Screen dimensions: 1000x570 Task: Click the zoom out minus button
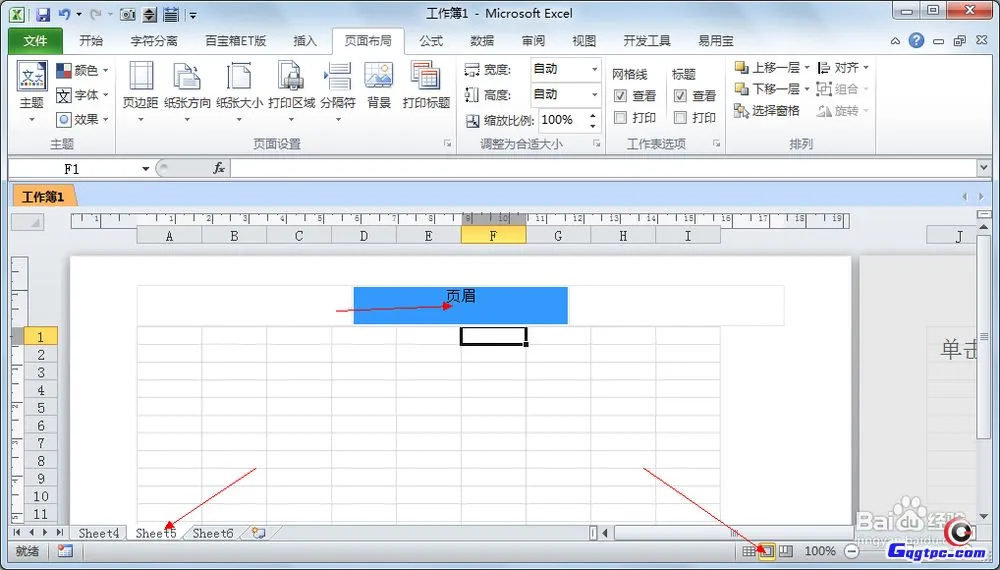coord(852,551)
